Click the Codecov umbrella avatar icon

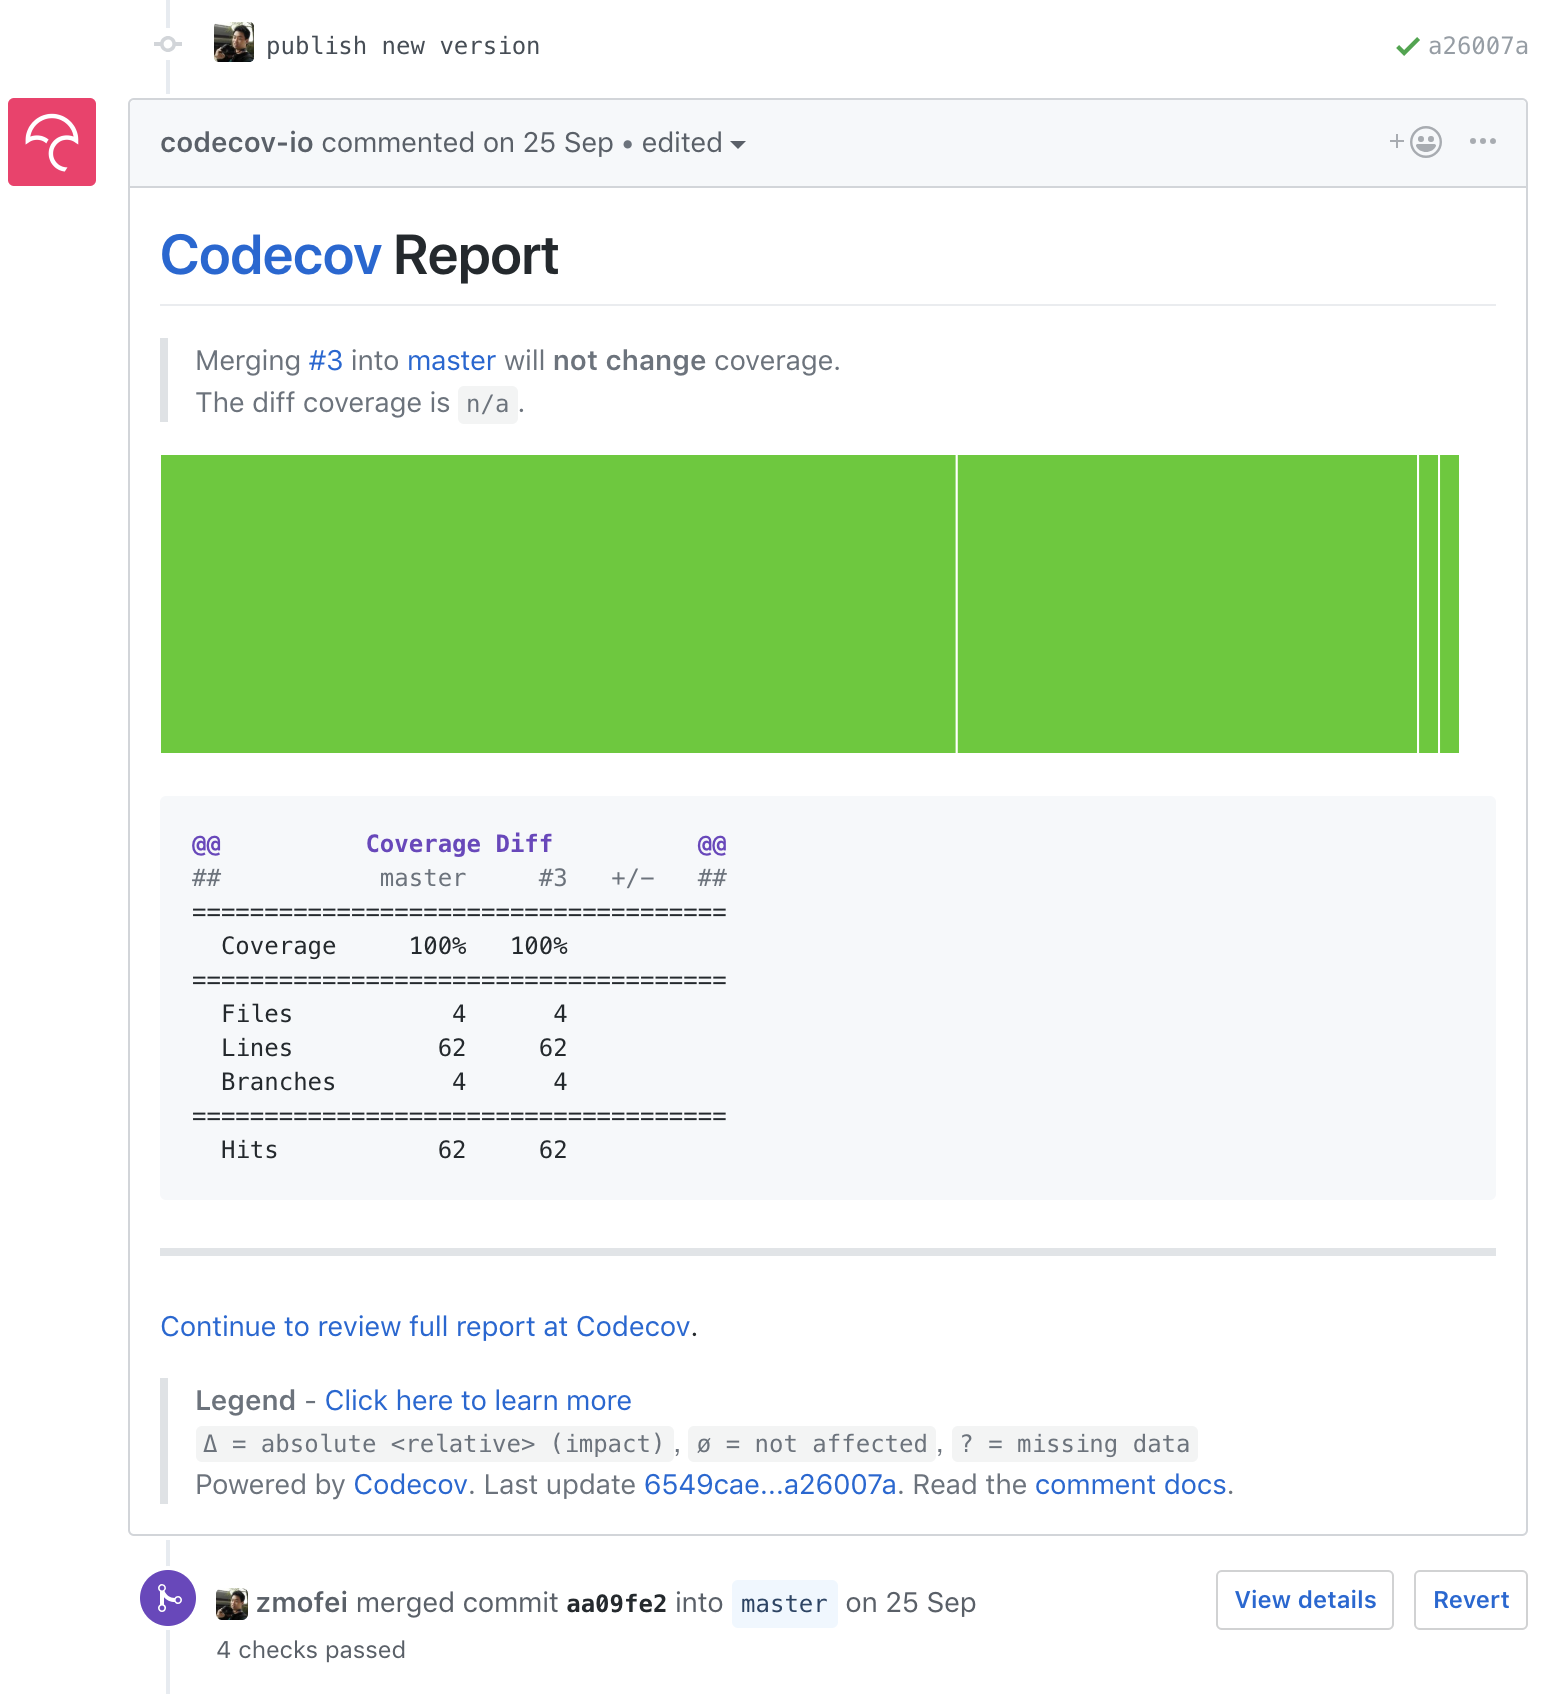tap(52, 142)
